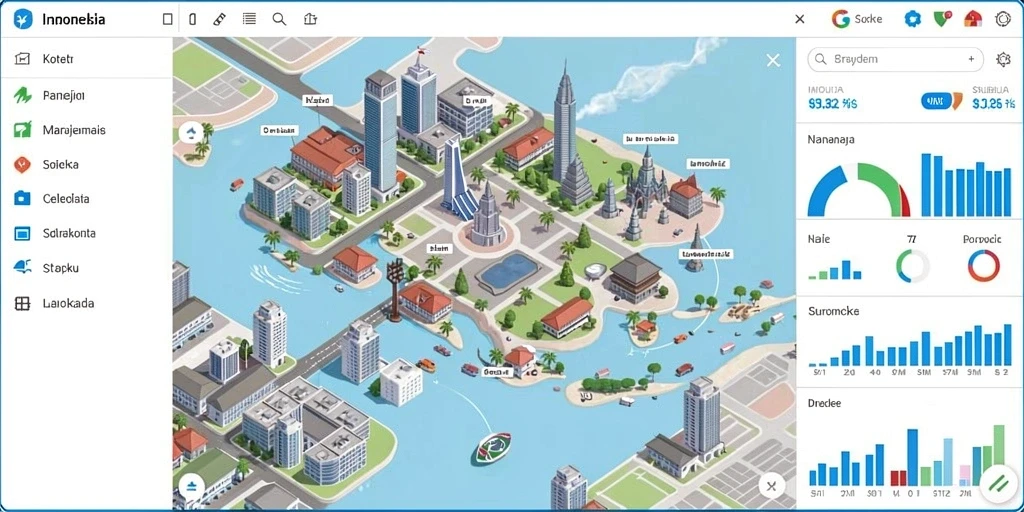Click the magnifier search icon in top toolbar
Viewport: 1024px width, 512px height.
[x=280, y=19]
